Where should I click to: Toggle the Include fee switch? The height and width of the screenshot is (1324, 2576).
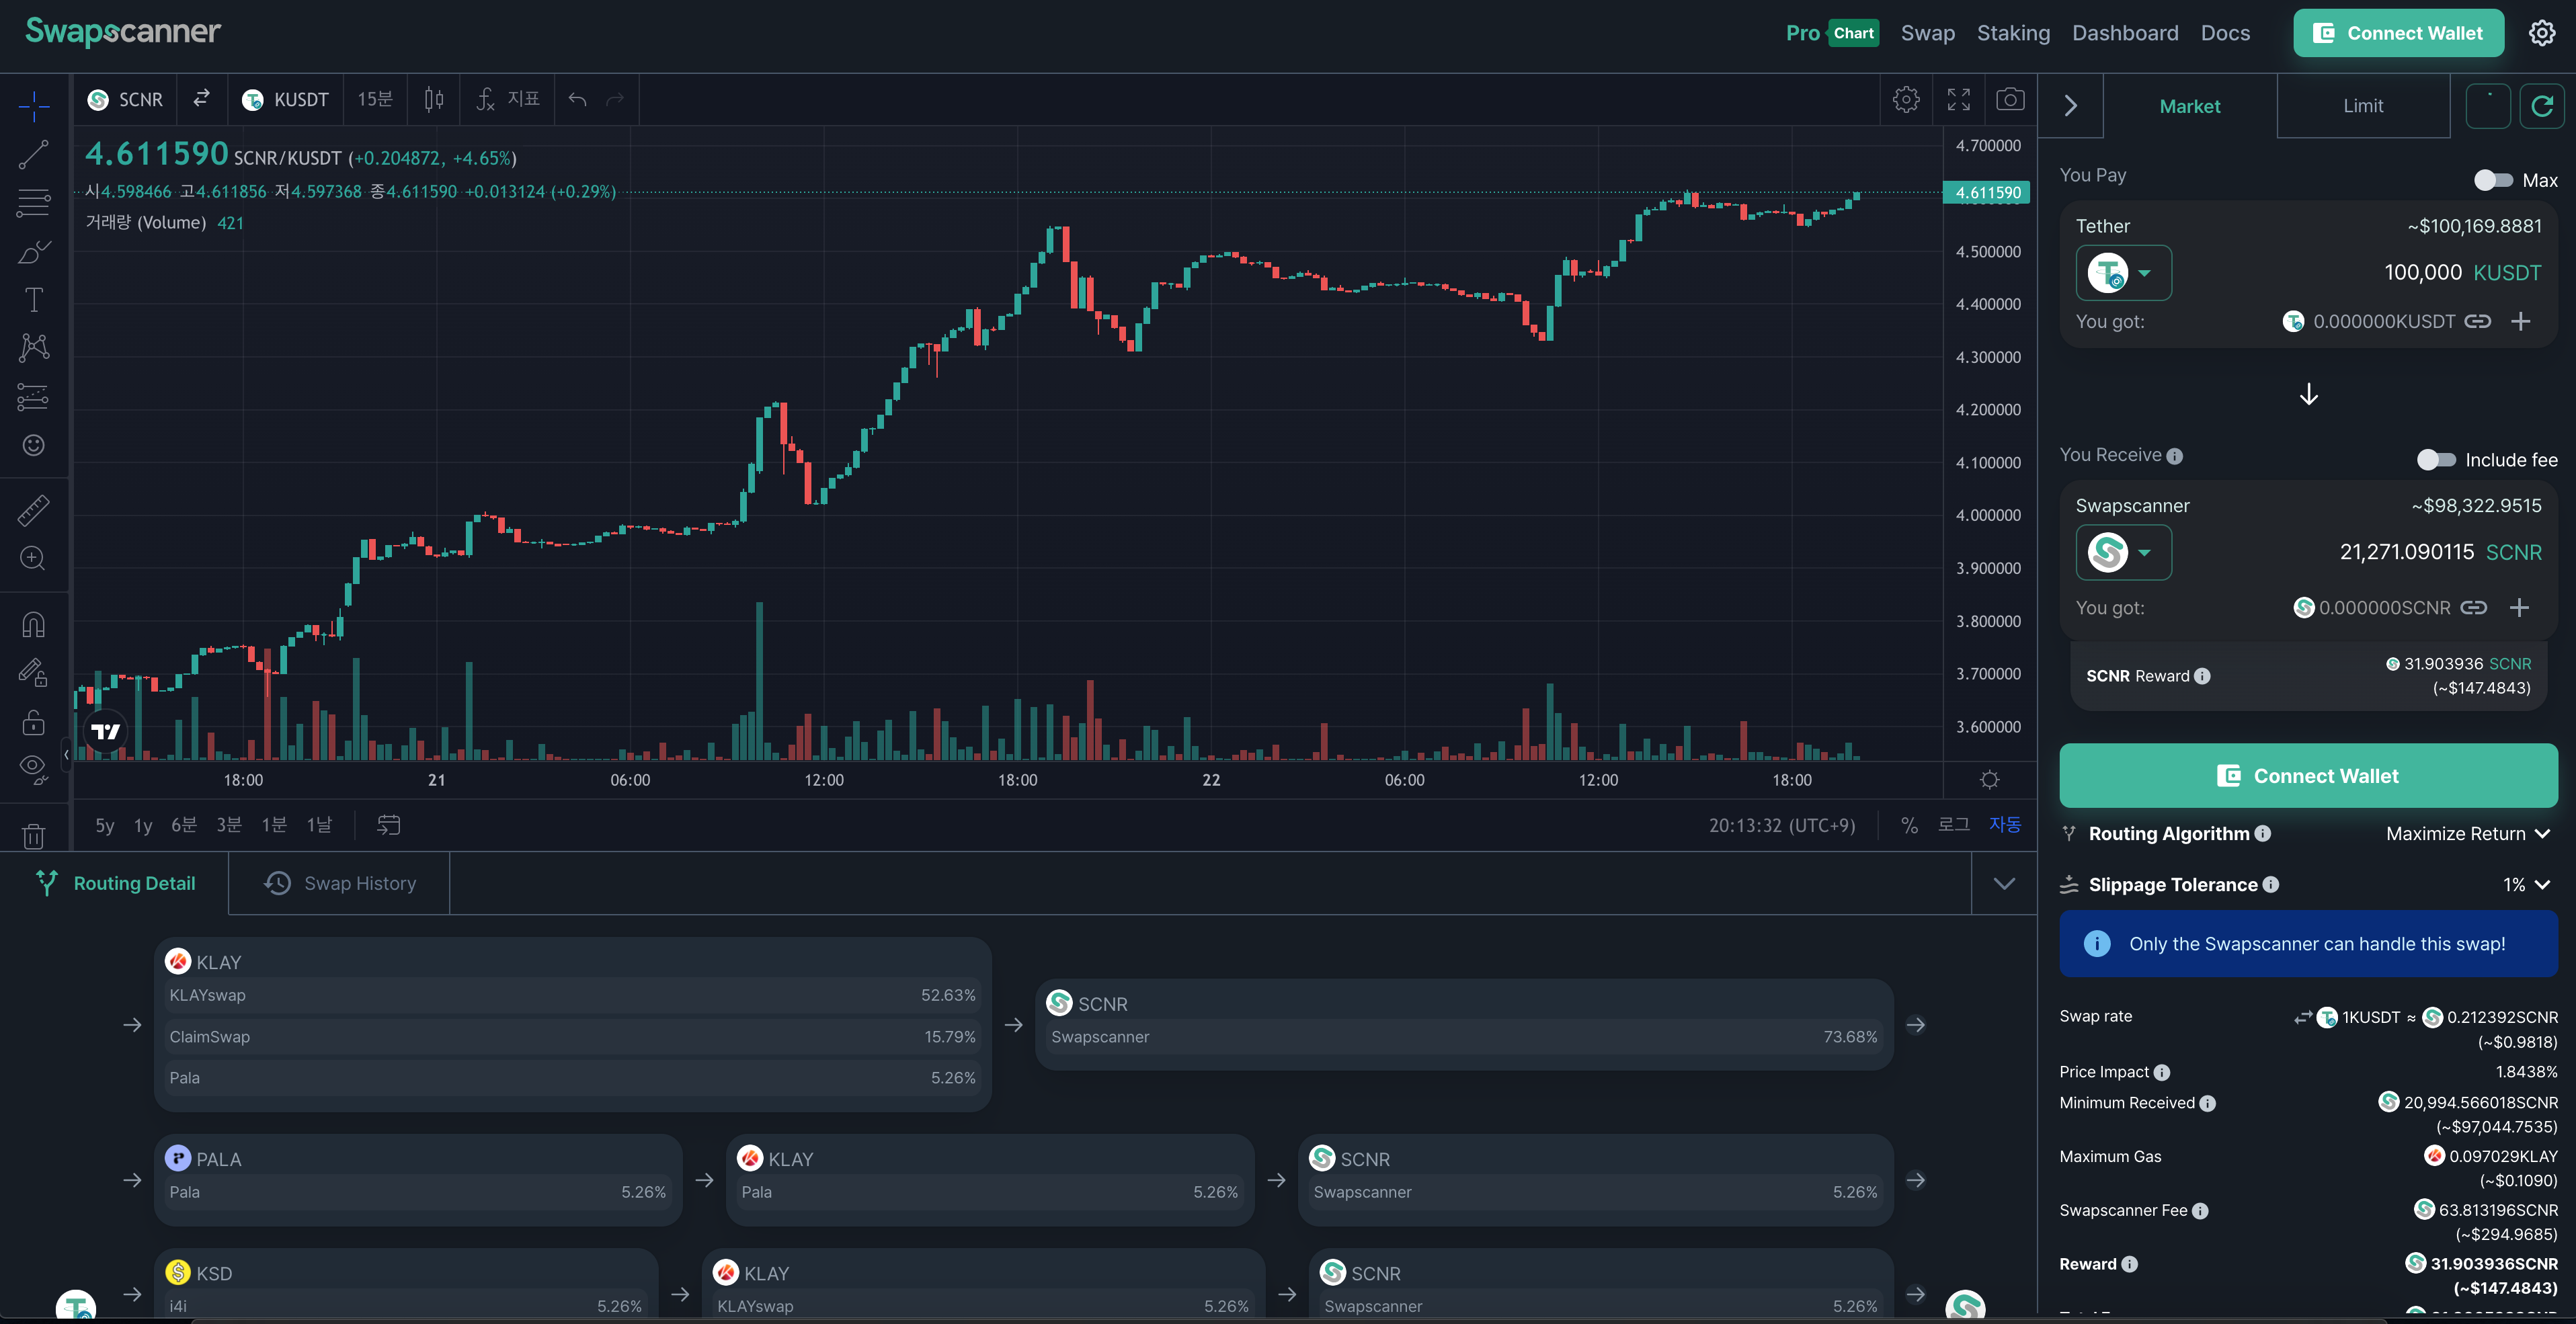click(2436, 459)
